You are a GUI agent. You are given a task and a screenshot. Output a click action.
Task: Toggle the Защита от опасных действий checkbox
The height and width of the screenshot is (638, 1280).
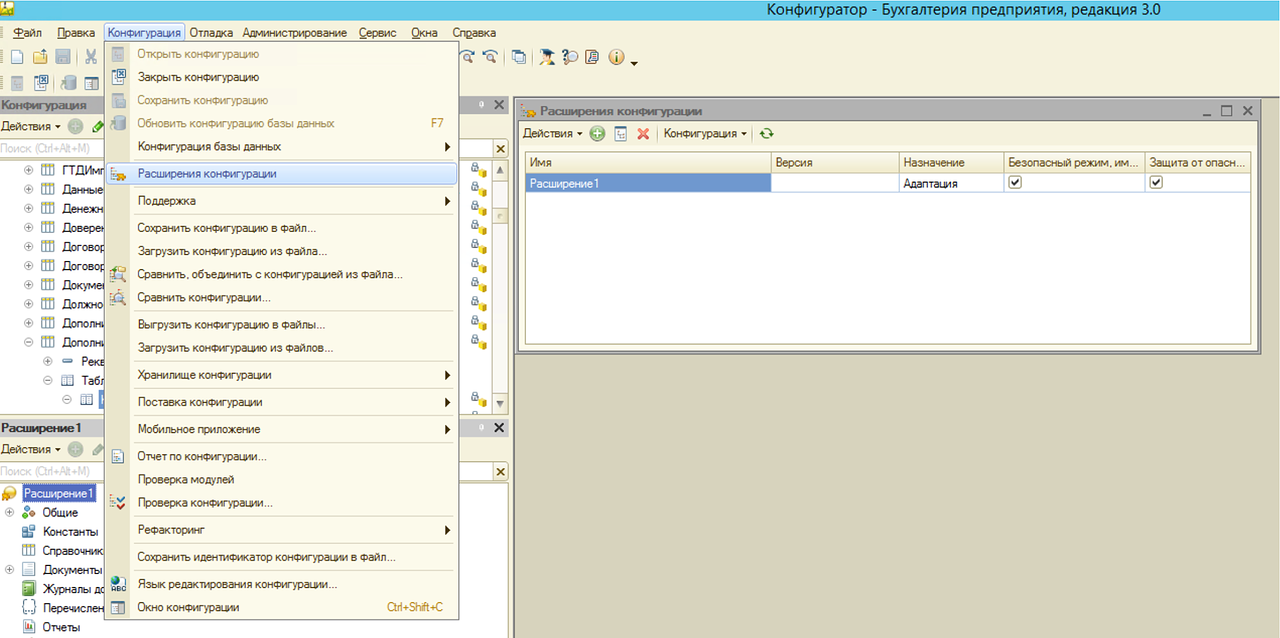pyautogui.click(x=1157, y=183)
